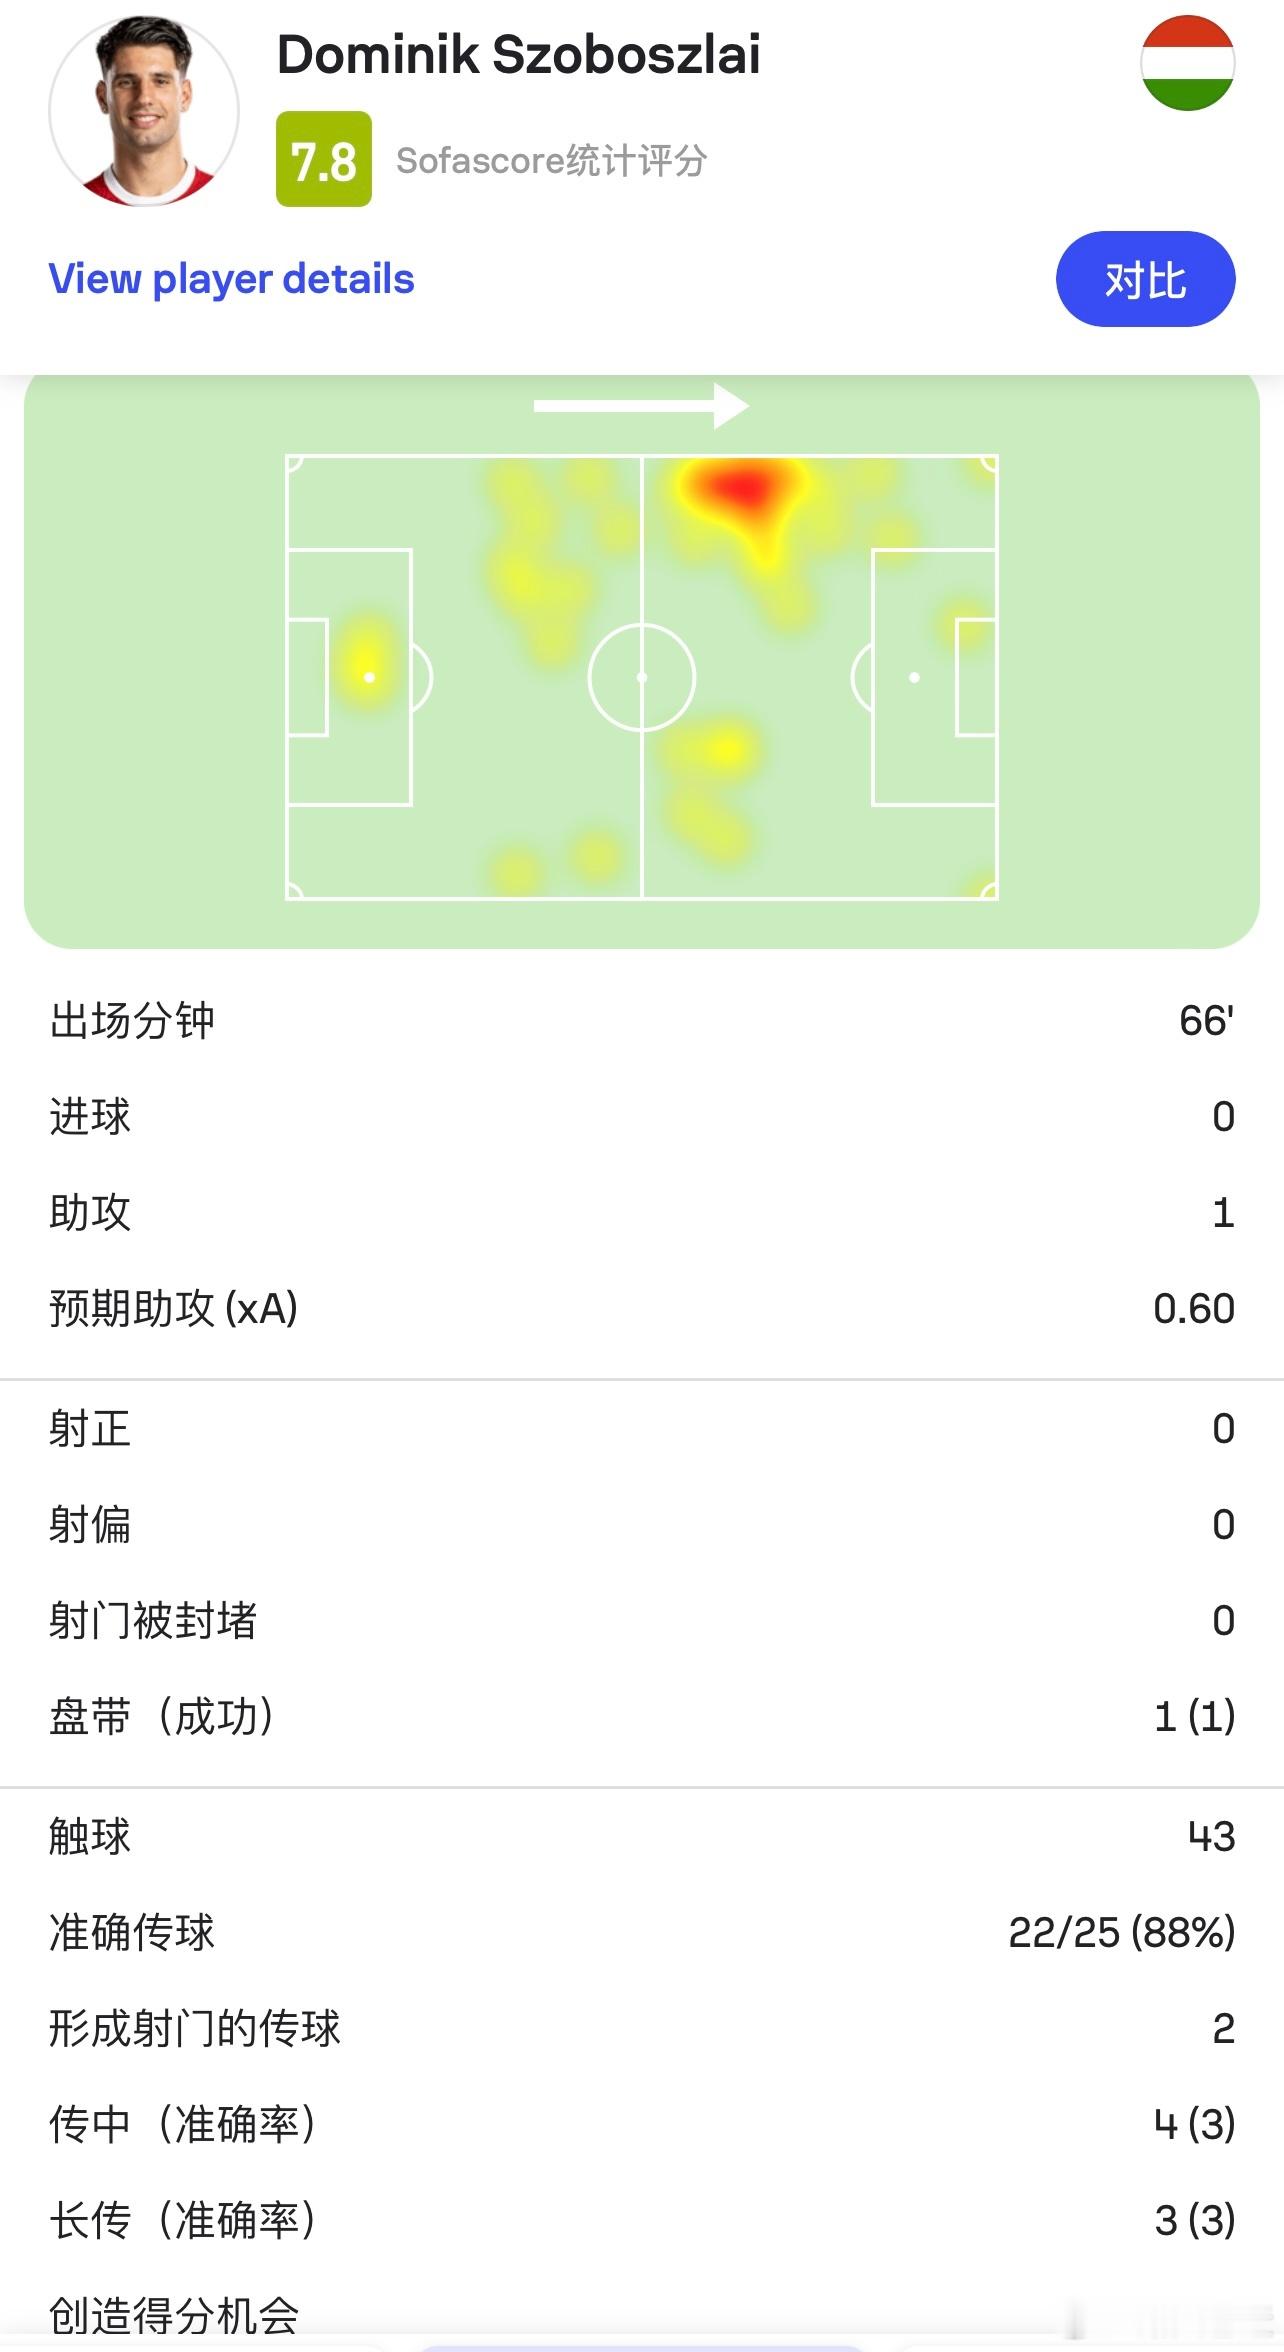Screen dimensions: 1284x2352
Task: Open the View player details link
Action: click(x=231, y=279)
